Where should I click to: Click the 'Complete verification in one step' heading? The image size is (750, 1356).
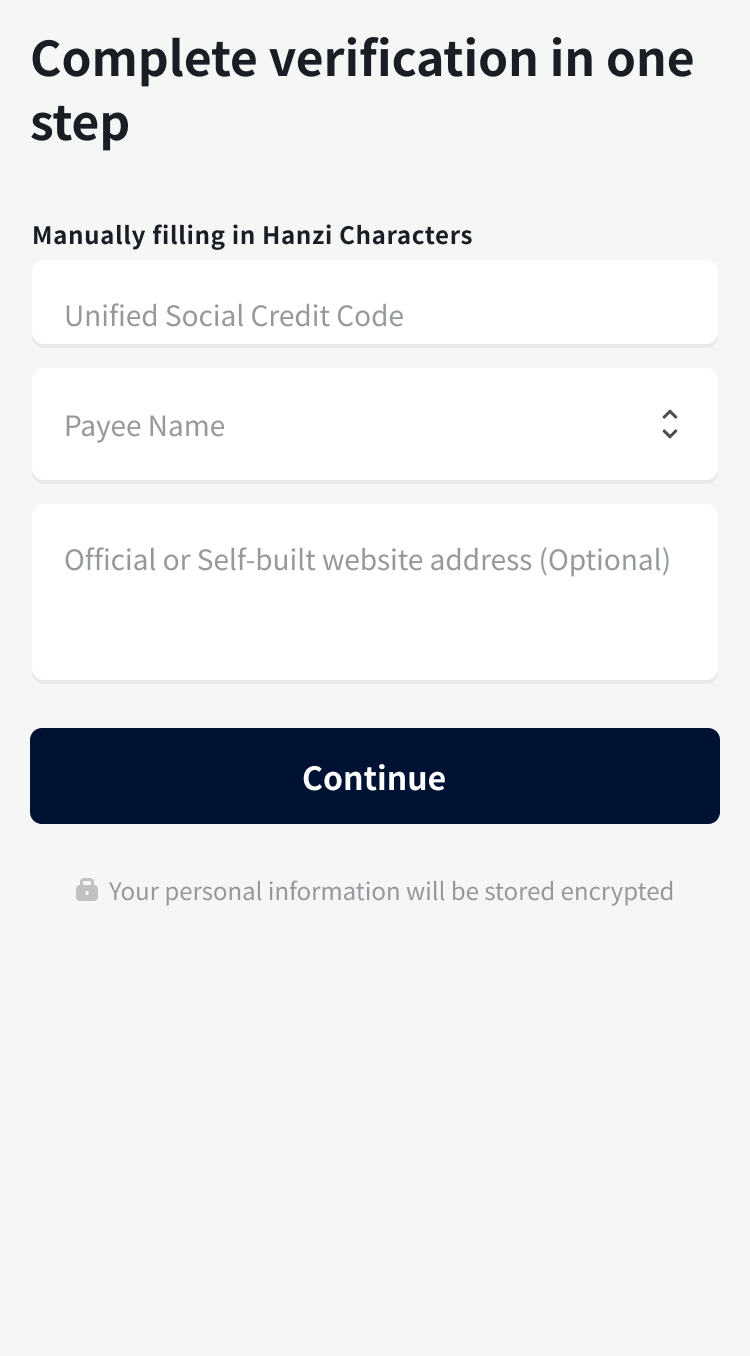[362, 90]
